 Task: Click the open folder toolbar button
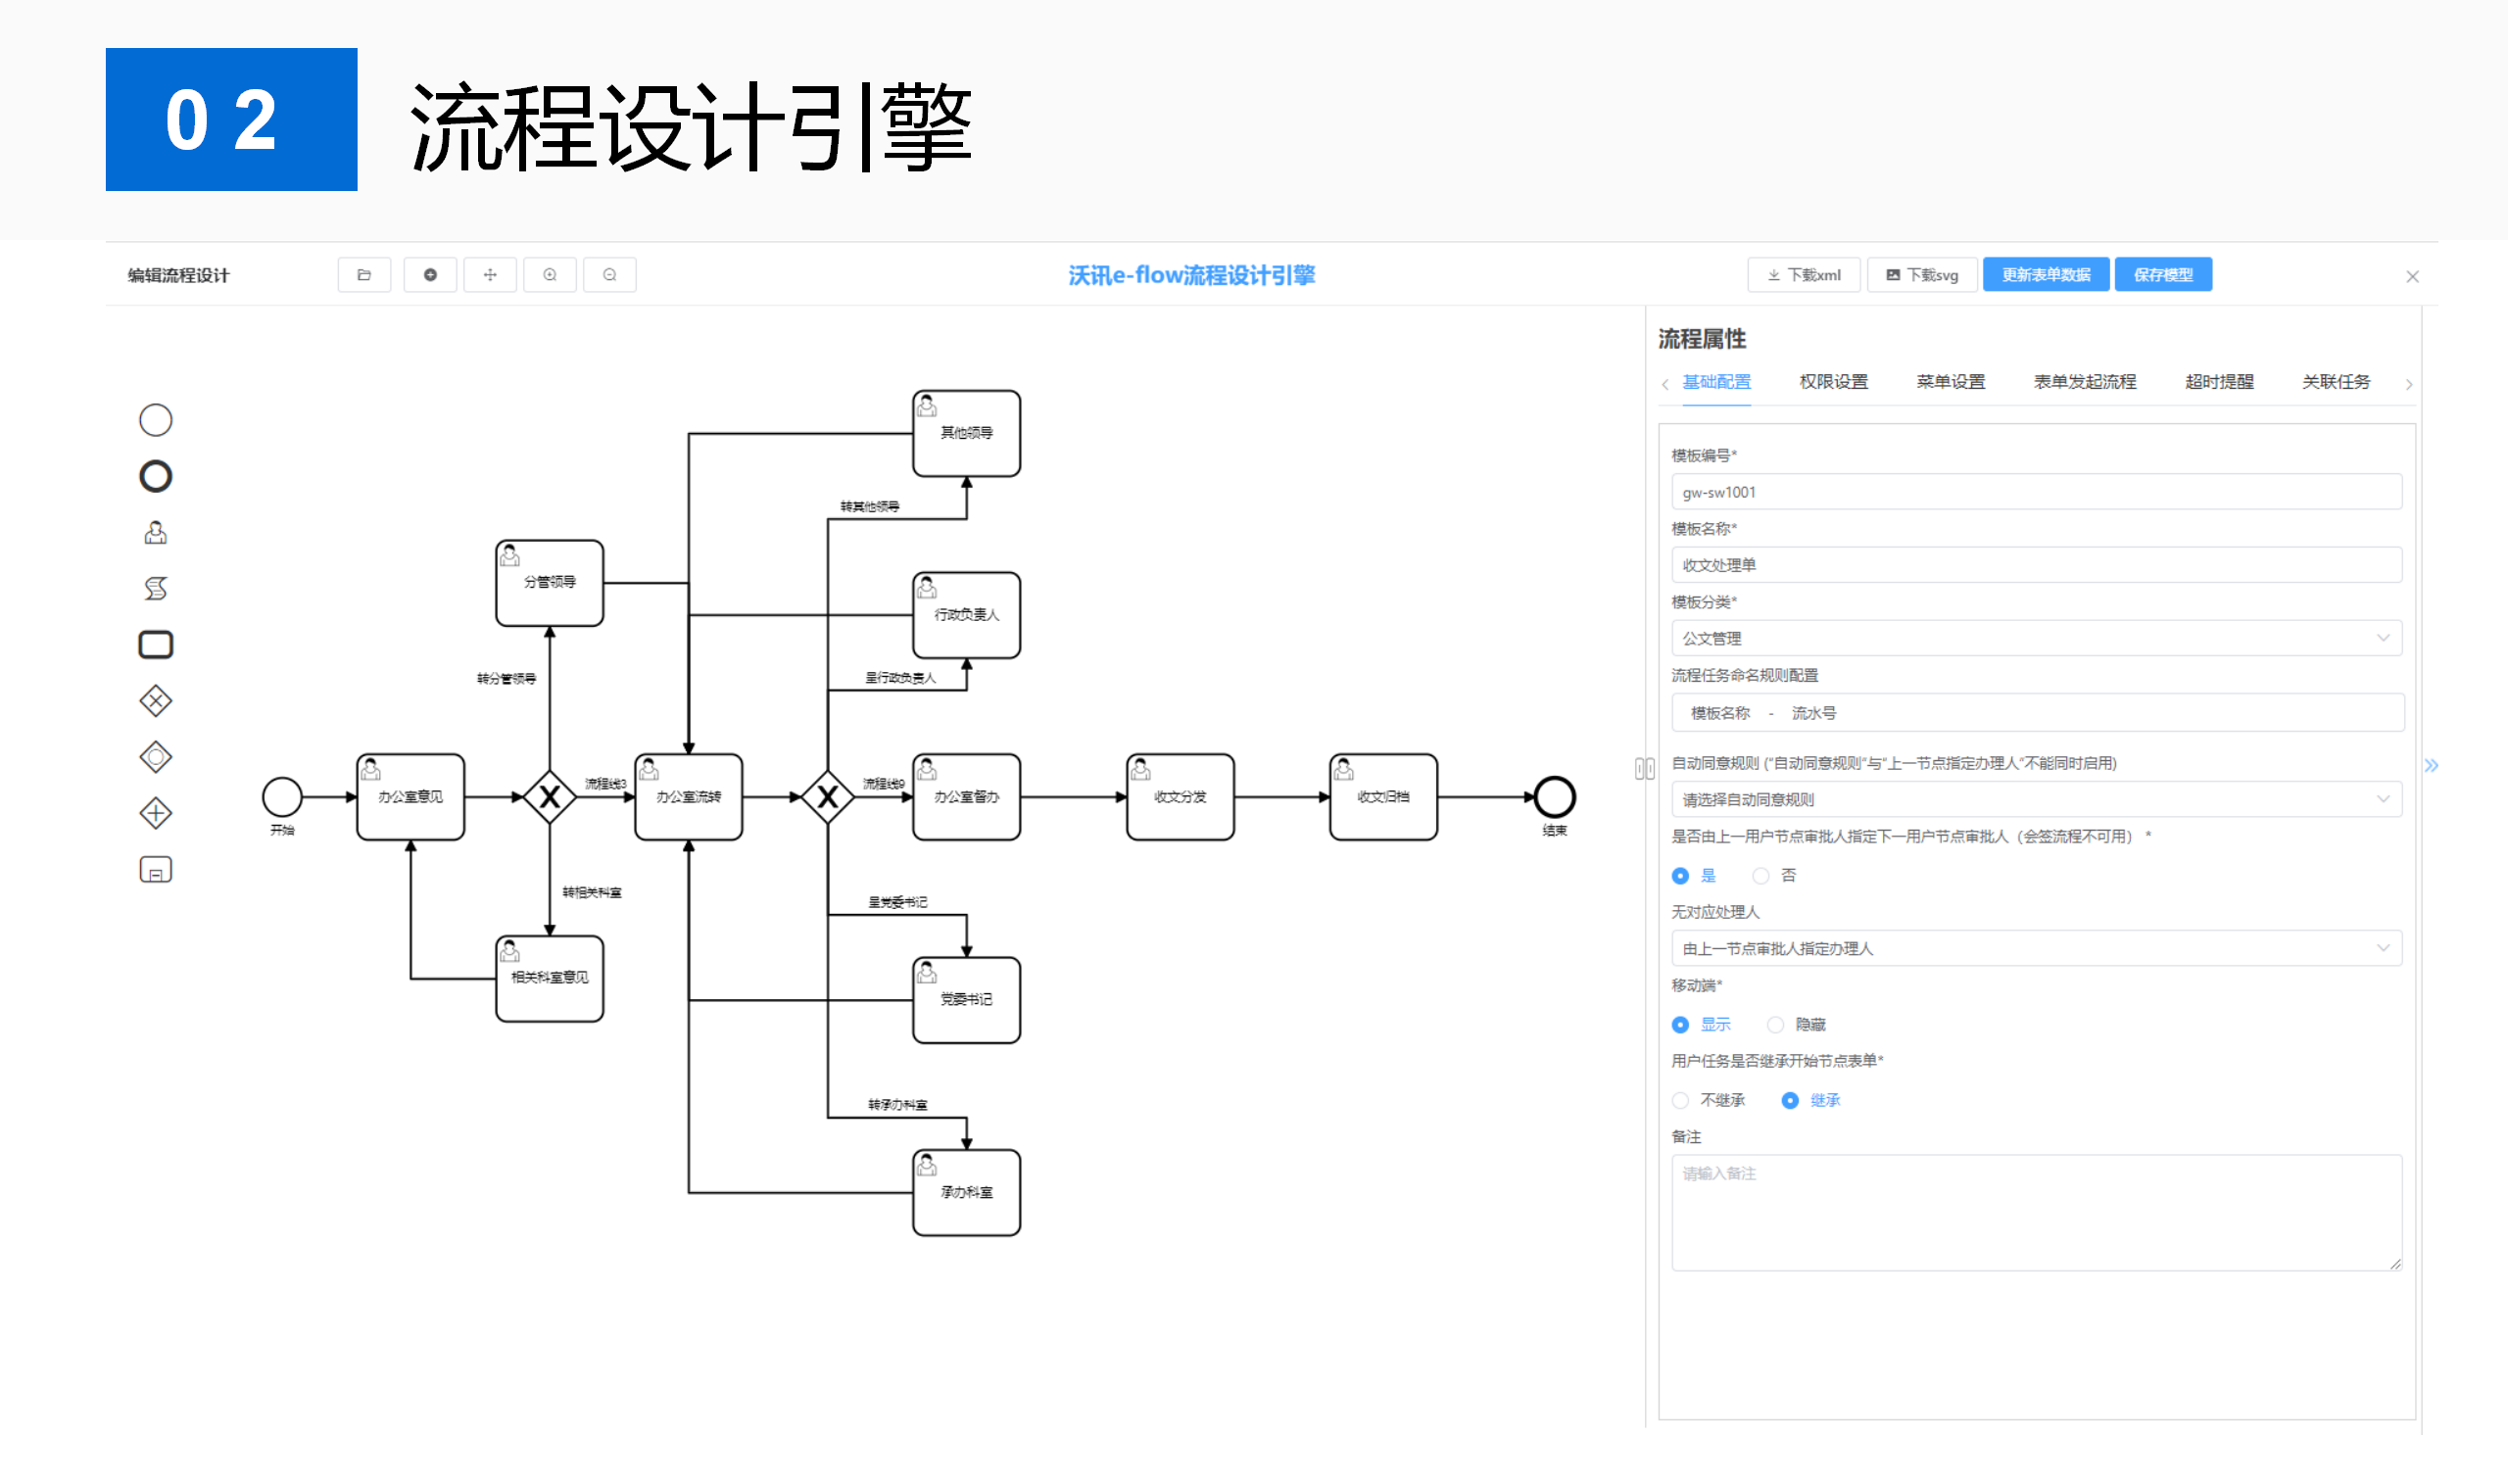364,275
